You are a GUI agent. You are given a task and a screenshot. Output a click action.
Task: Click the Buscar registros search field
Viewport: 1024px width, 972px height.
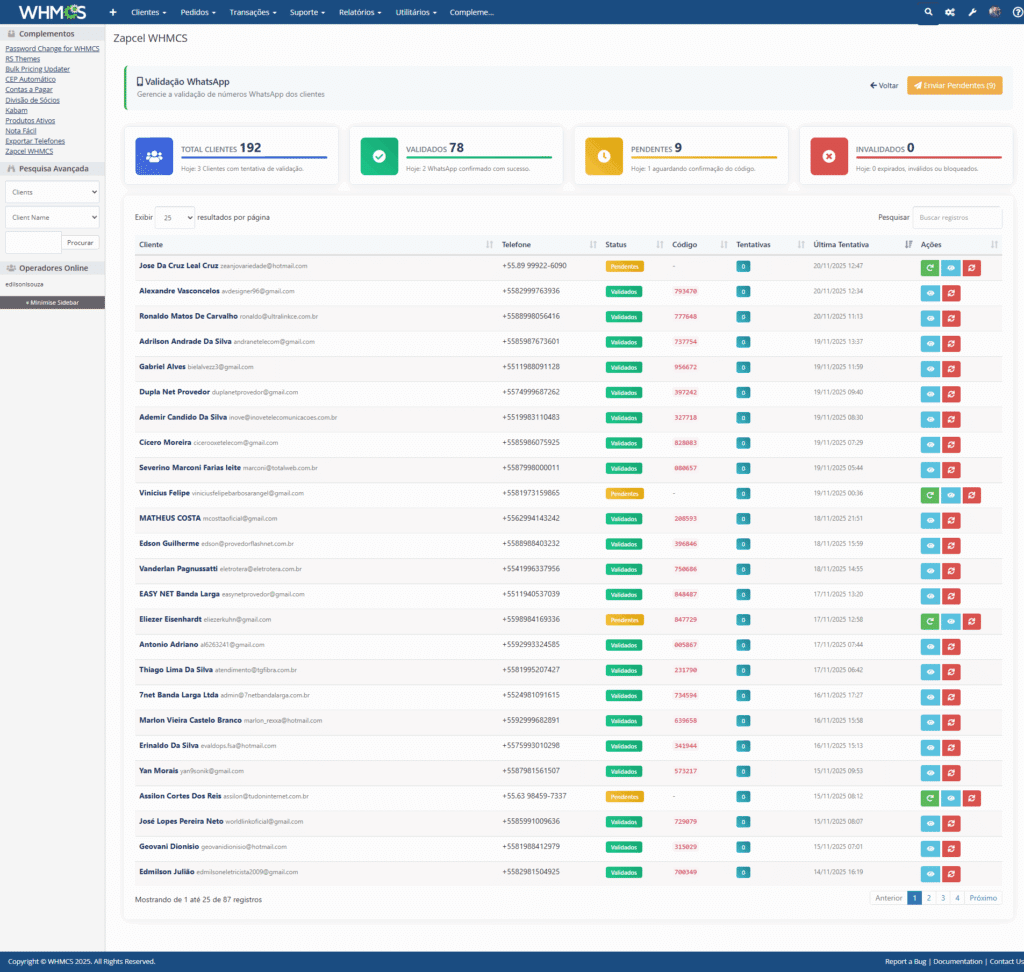[x=957, y=217]
